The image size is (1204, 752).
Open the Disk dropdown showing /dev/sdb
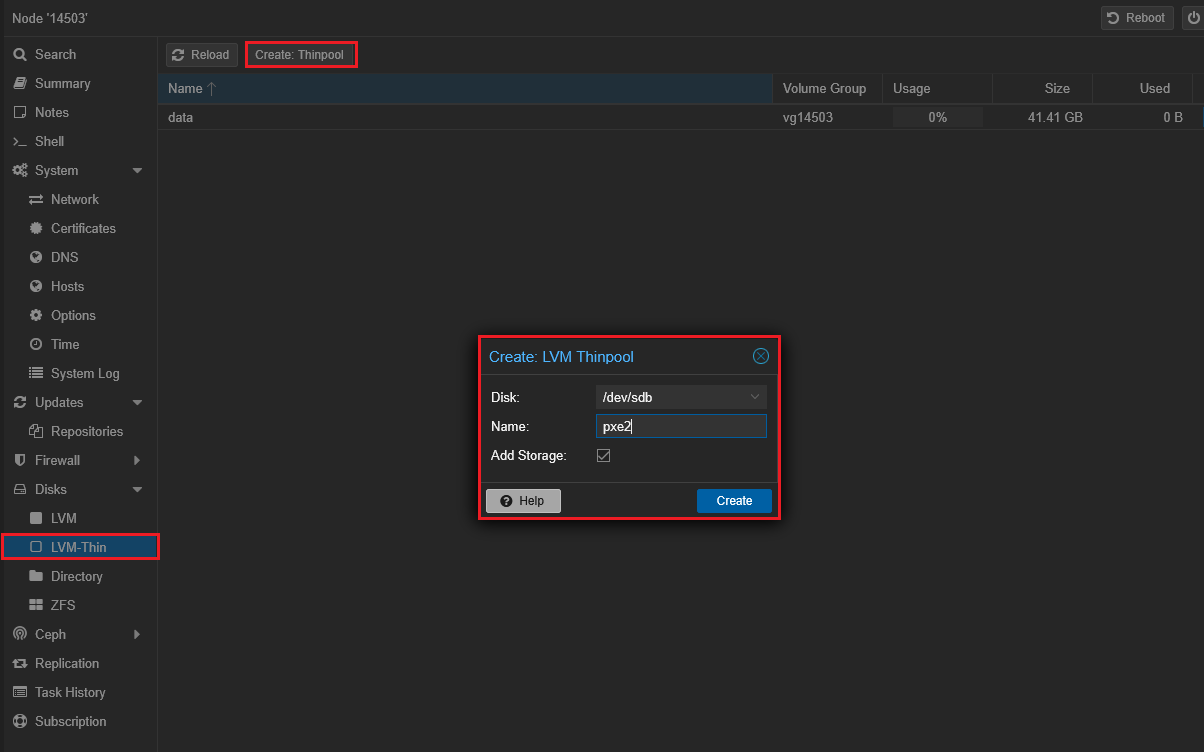click(x=680, y=397)
